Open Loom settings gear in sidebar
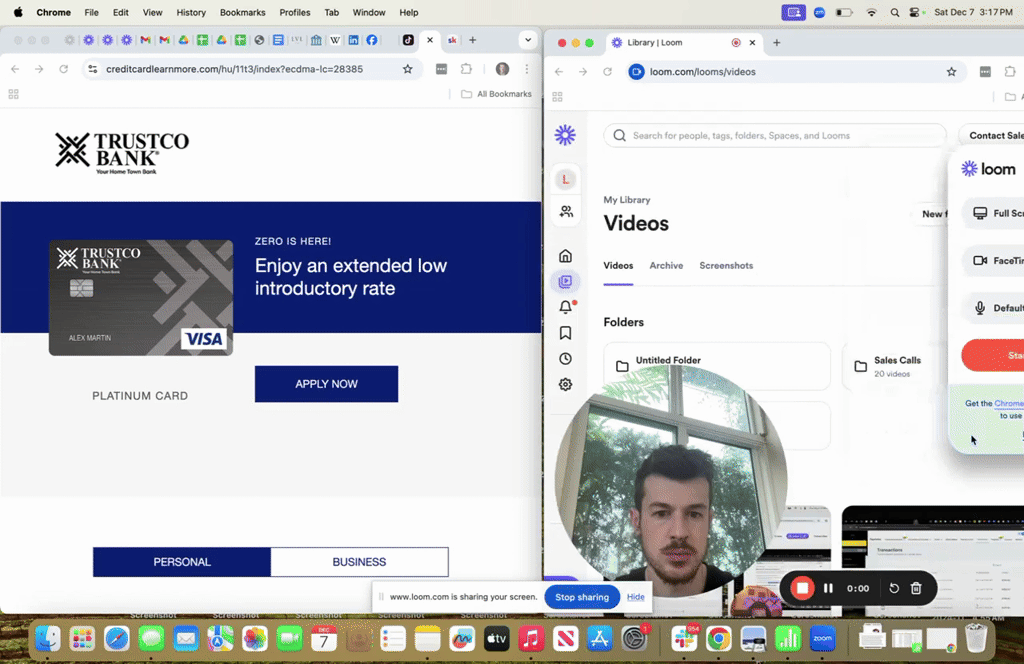1024x664 pixels. pyautogui.click(x=566, y=385)
